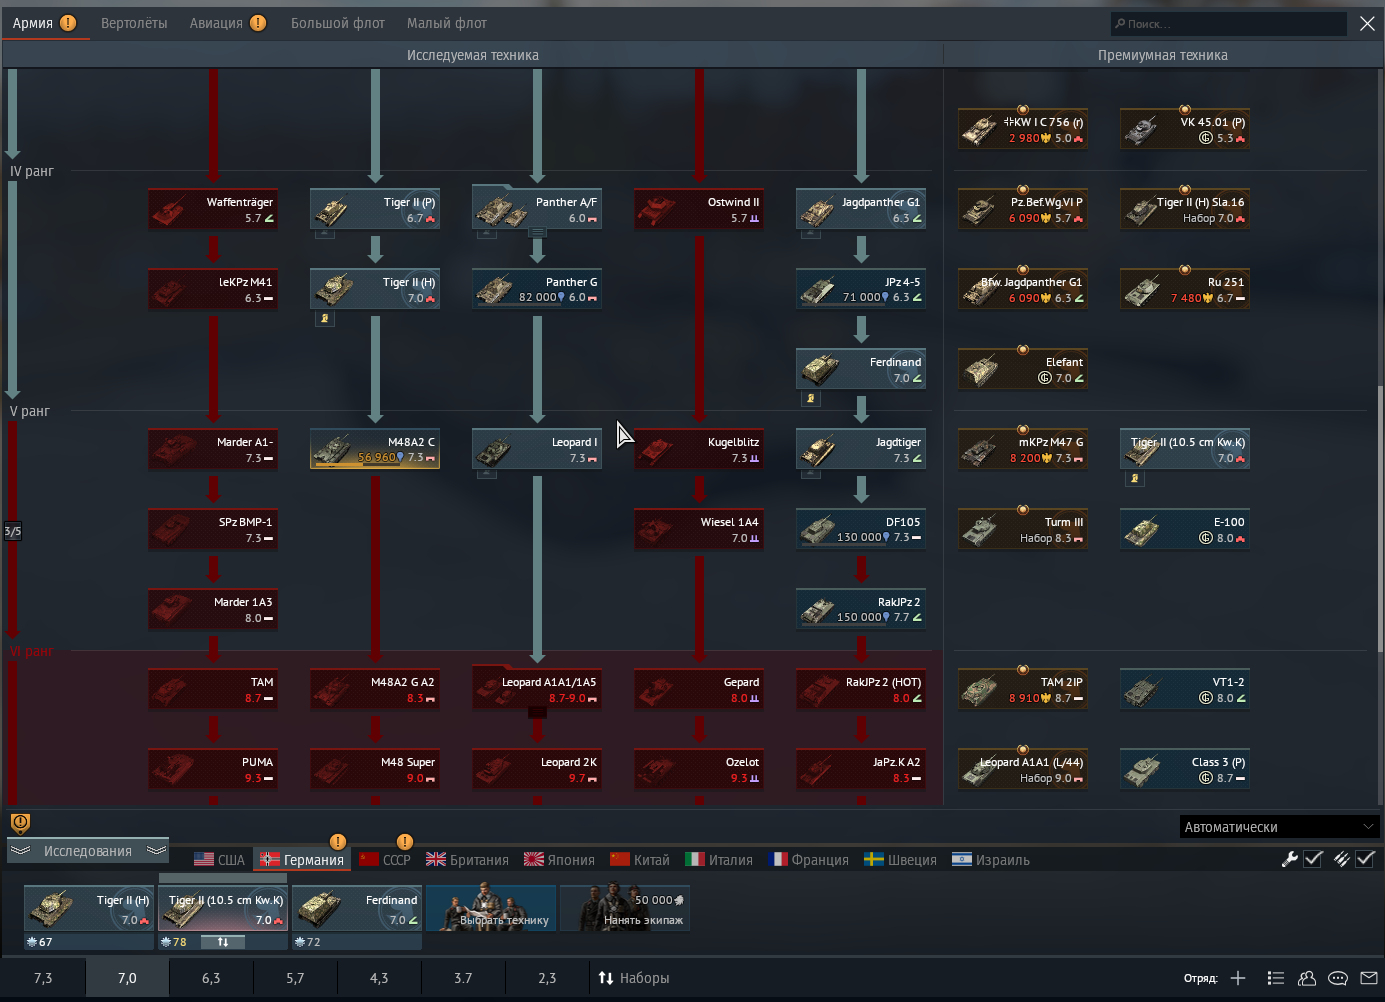Choose the 2,3 lineup preset
1385x1002 pixels.
point(547,978)
